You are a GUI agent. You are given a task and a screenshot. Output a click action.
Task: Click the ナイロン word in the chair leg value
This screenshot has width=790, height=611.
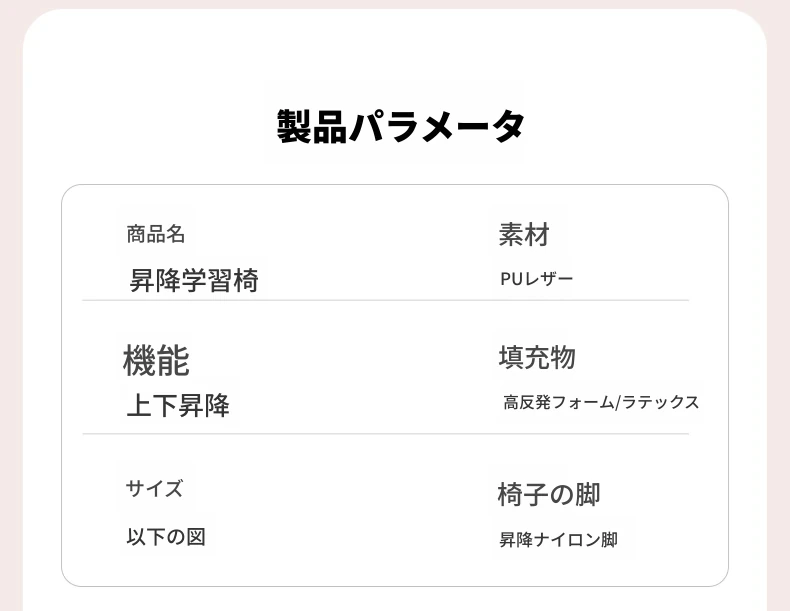click(567, 540)
